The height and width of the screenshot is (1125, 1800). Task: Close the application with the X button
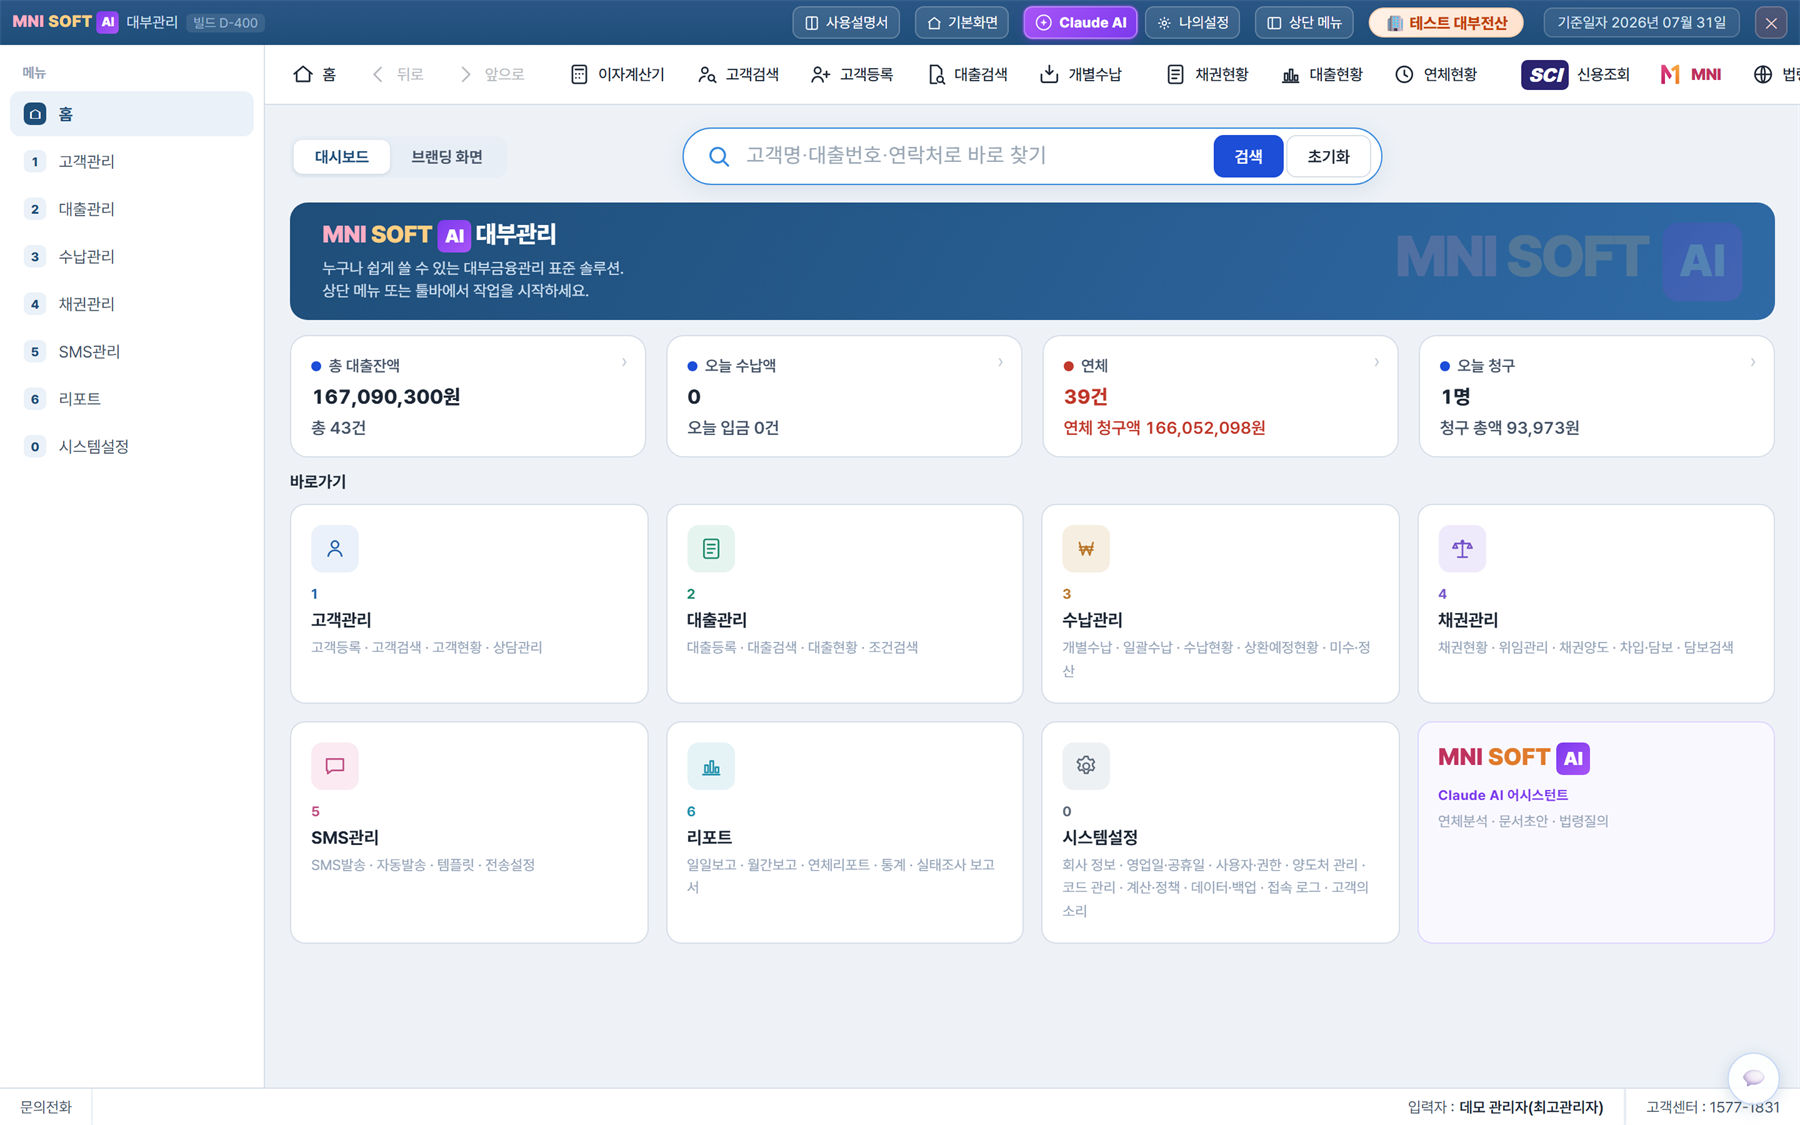(1771, 22)
